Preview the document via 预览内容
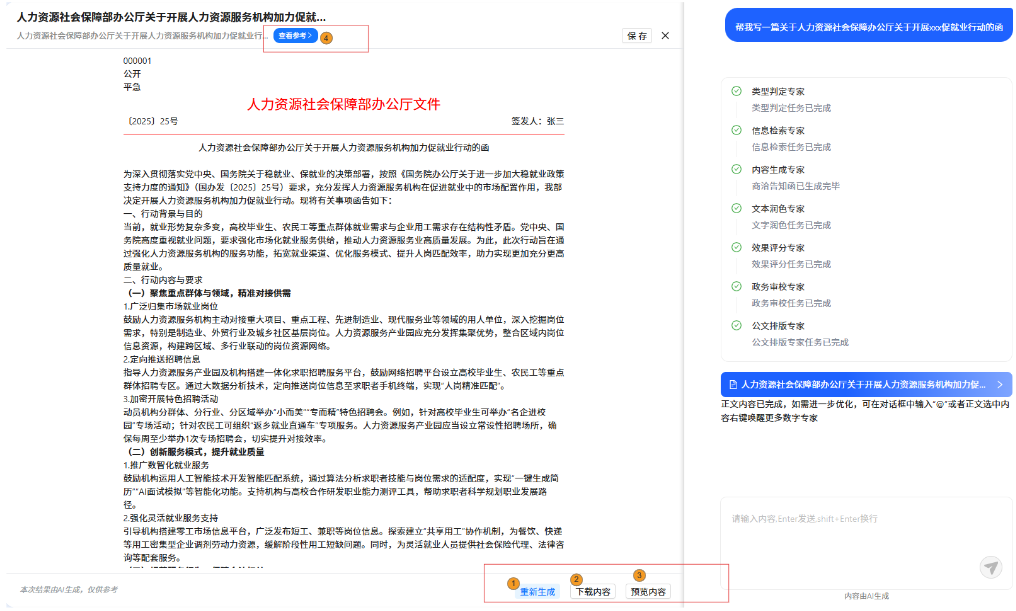The width and height of the screenshot is (1016, 611). (x=648, y=592)
